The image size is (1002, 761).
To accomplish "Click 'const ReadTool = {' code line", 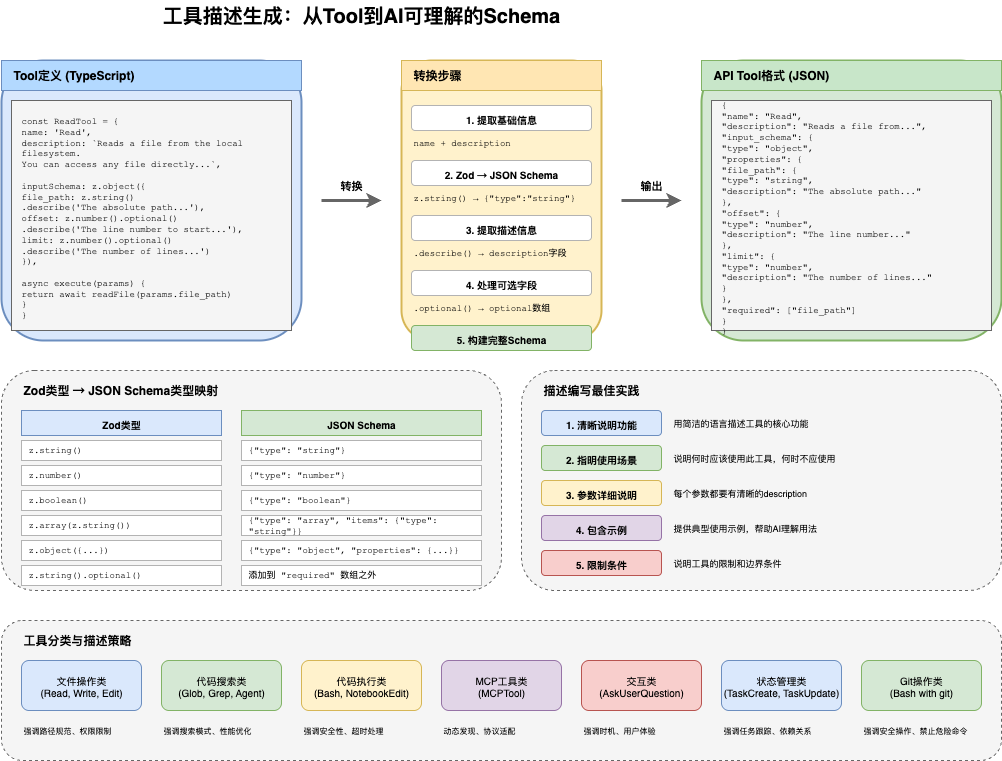I will (70, 121).
